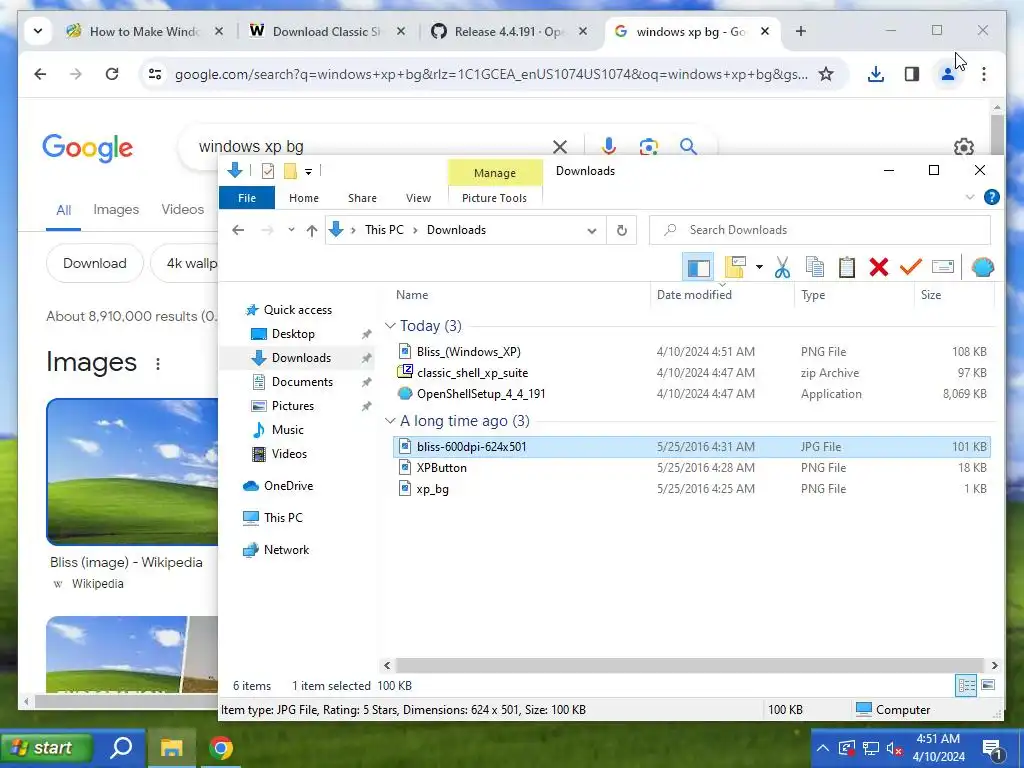Select the Bliss_(Windows_XP) PNG file
This screenshot has height=768, width=1024.
click(692, 351)
